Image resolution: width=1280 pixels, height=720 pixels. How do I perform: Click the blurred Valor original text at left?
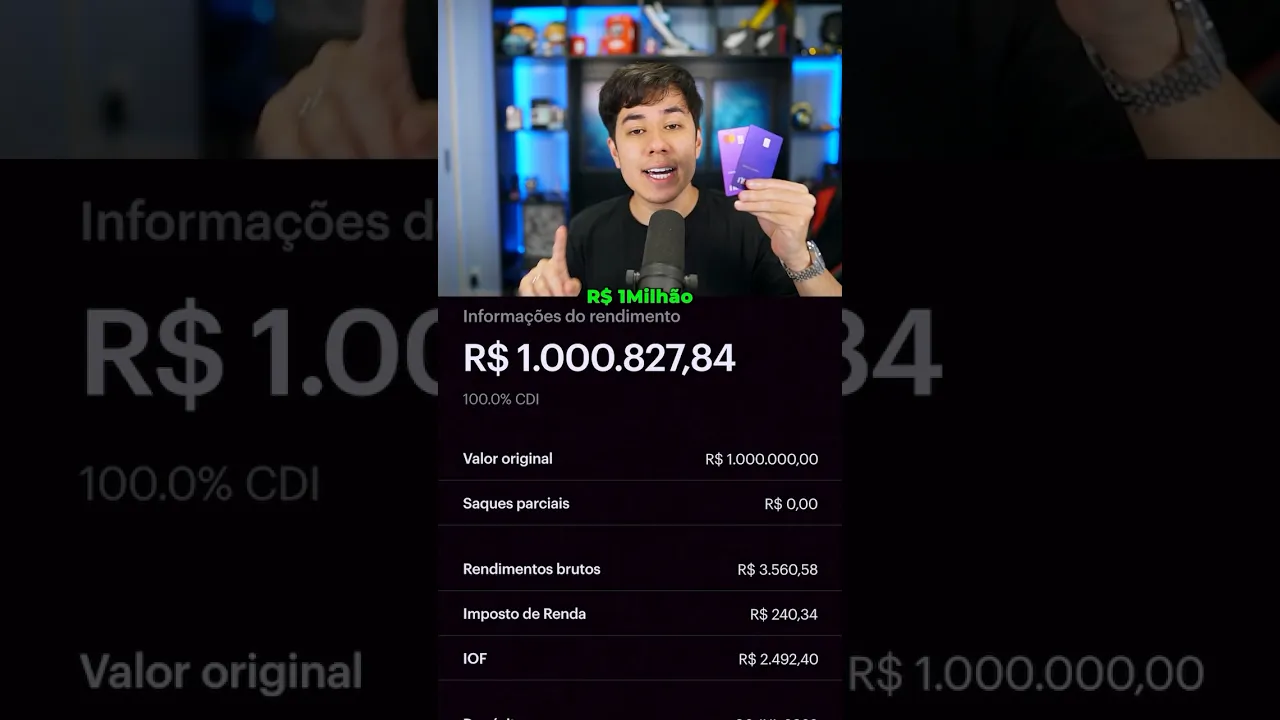[221, 672]
